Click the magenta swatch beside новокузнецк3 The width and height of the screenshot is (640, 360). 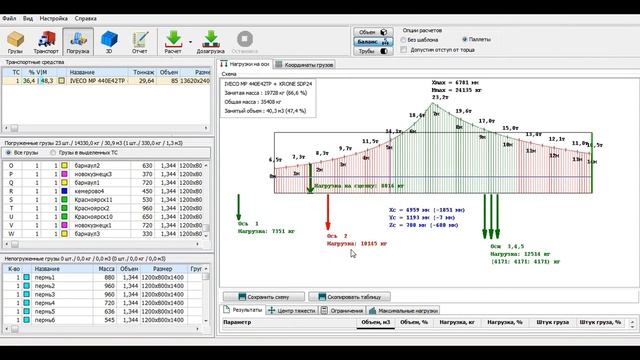(64, 174)
